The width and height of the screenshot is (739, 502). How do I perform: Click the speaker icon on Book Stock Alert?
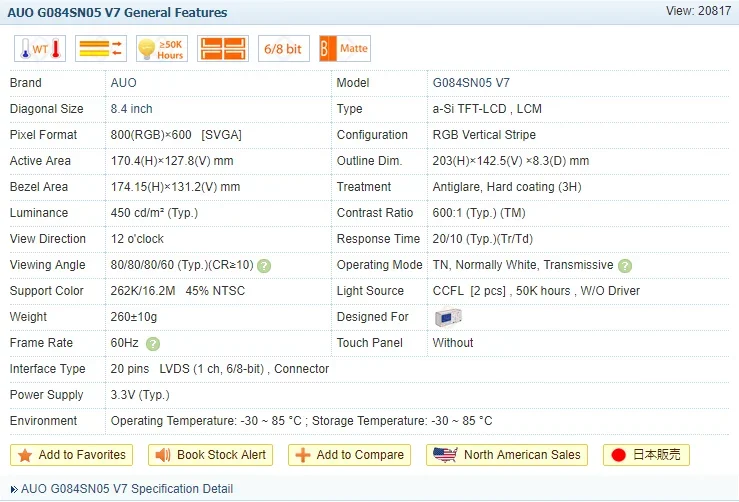163,455
